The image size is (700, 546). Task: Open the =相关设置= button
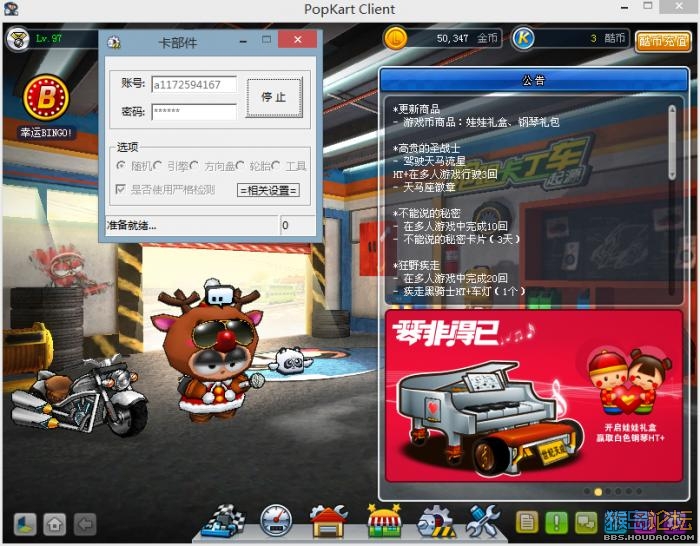(268, 191)
